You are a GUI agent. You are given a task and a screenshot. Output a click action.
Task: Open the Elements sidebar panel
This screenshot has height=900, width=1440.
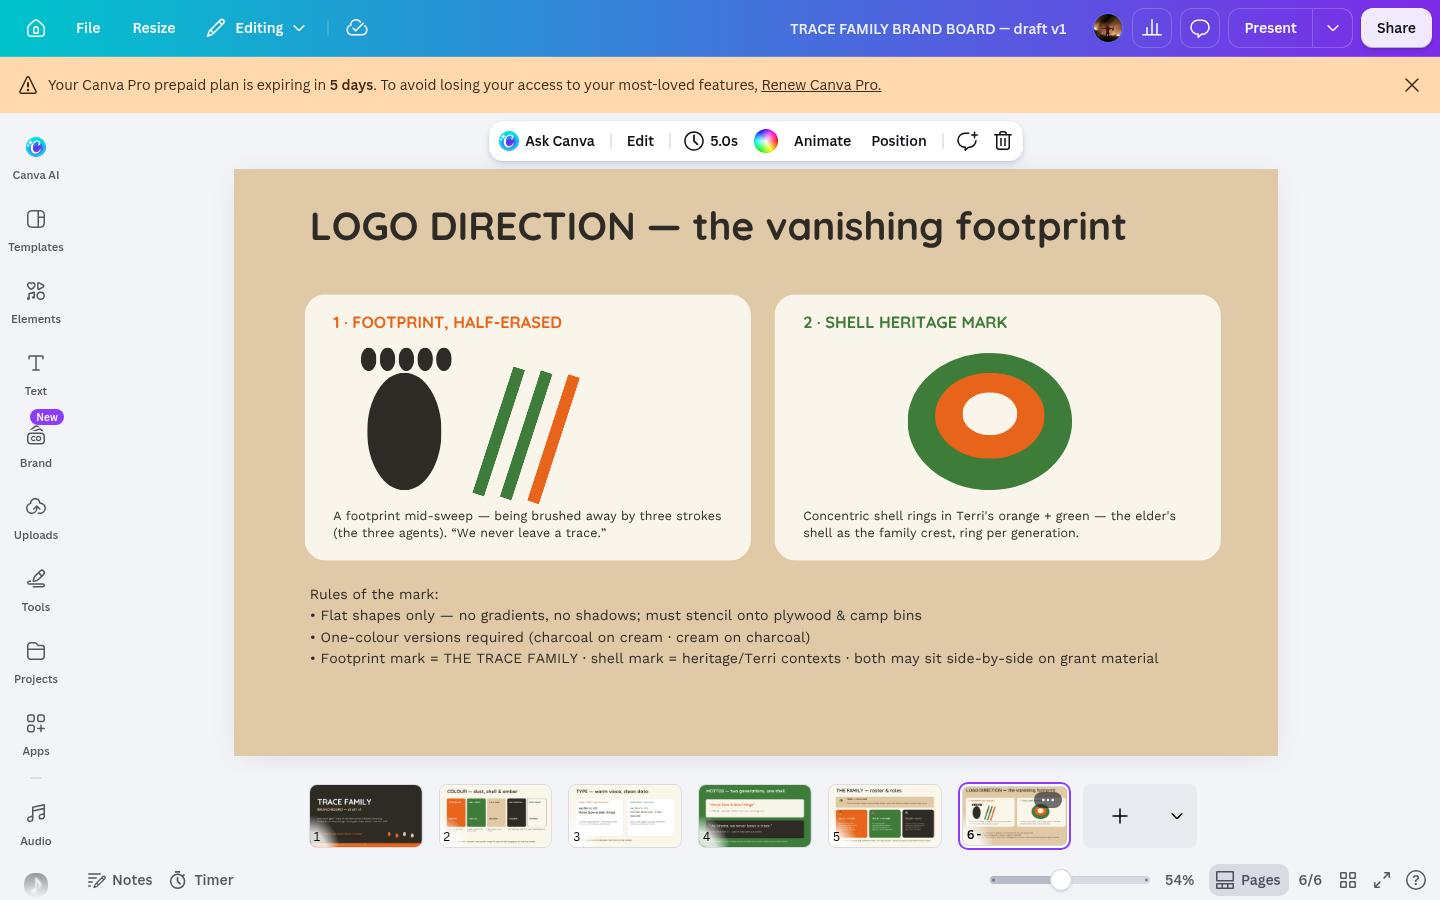click(x=36, y=302)
